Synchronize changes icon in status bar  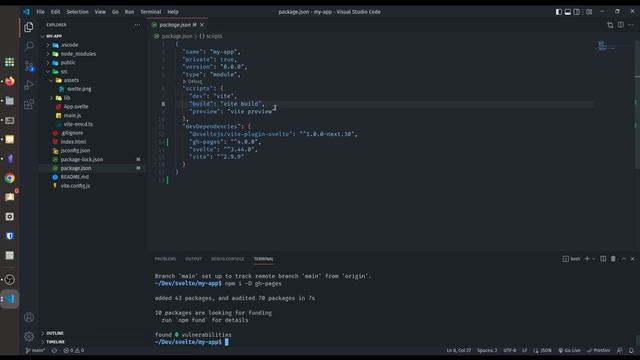[x=54, y=350]
